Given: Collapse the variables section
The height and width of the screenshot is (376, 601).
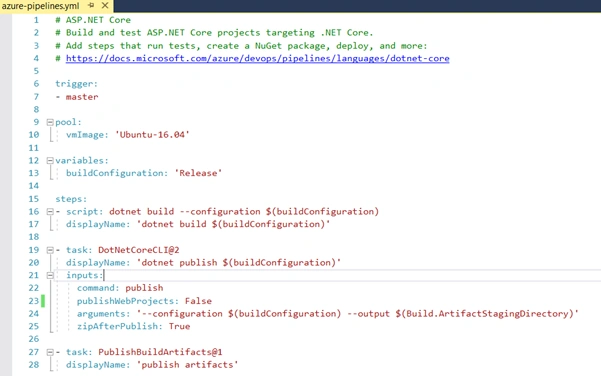Looking at the screenshot, I should 50,161.
